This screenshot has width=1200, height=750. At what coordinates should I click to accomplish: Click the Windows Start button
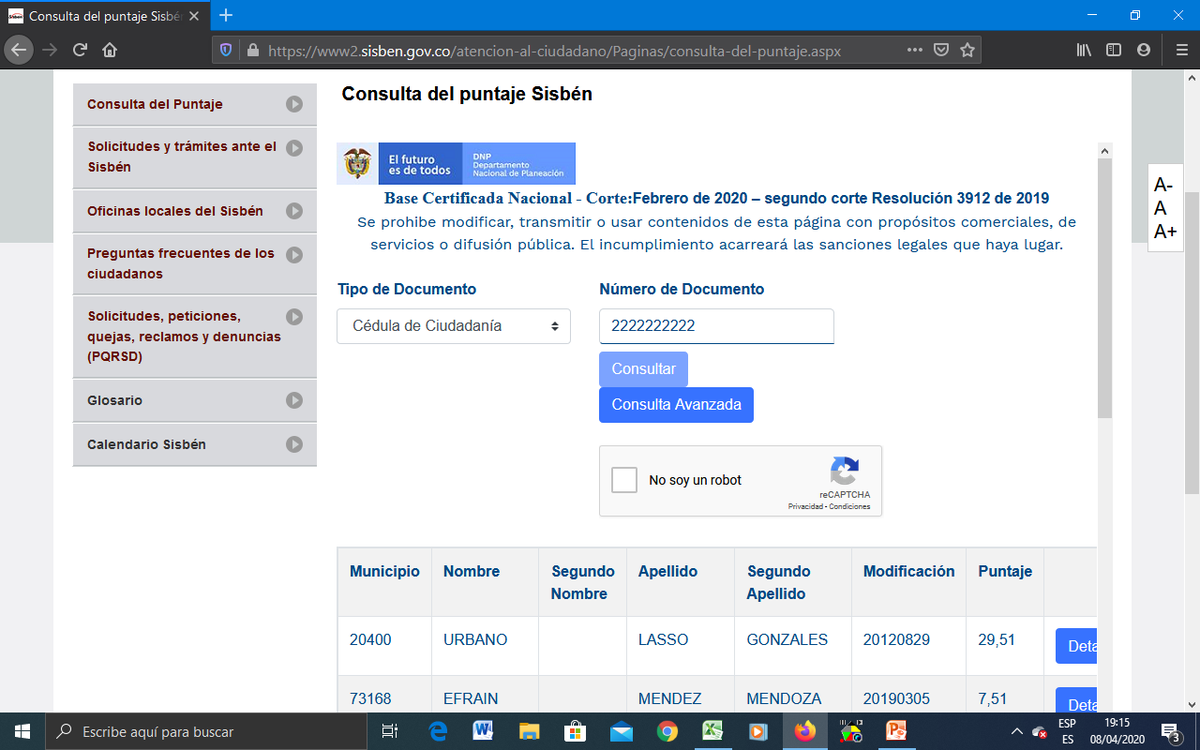click(22, 732)
